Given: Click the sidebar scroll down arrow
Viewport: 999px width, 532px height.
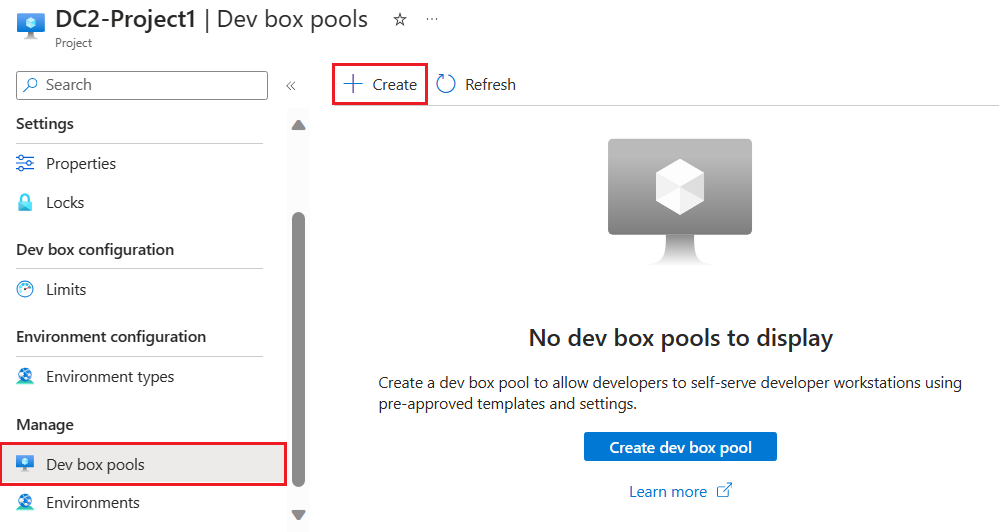Looking at the screenshot, I should (x=298, y=514).
